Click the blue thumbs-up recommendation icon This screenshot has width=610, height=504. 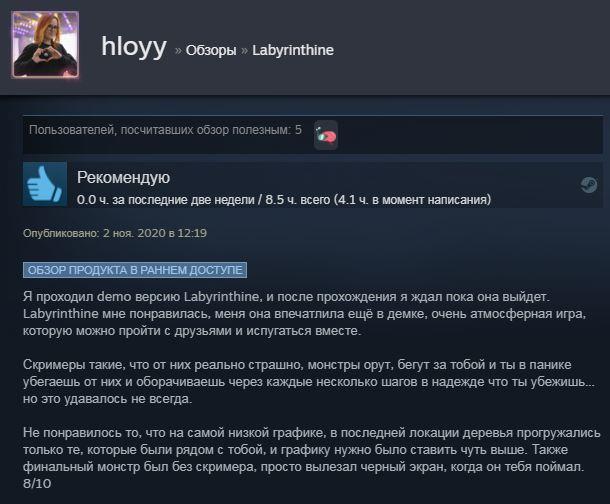45,184
